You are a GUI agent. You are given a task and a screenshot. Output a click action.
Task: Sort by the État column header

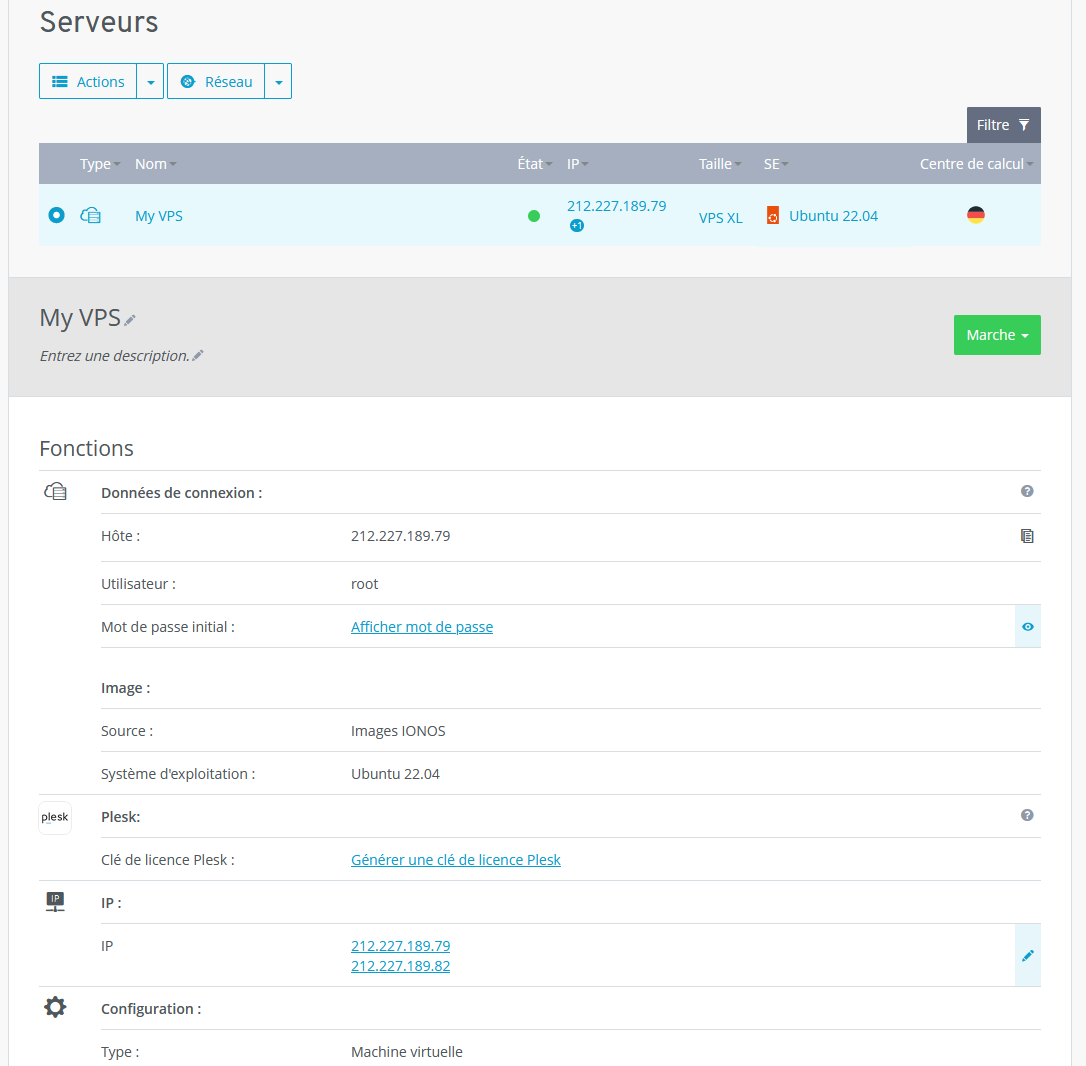click(534, 163)
